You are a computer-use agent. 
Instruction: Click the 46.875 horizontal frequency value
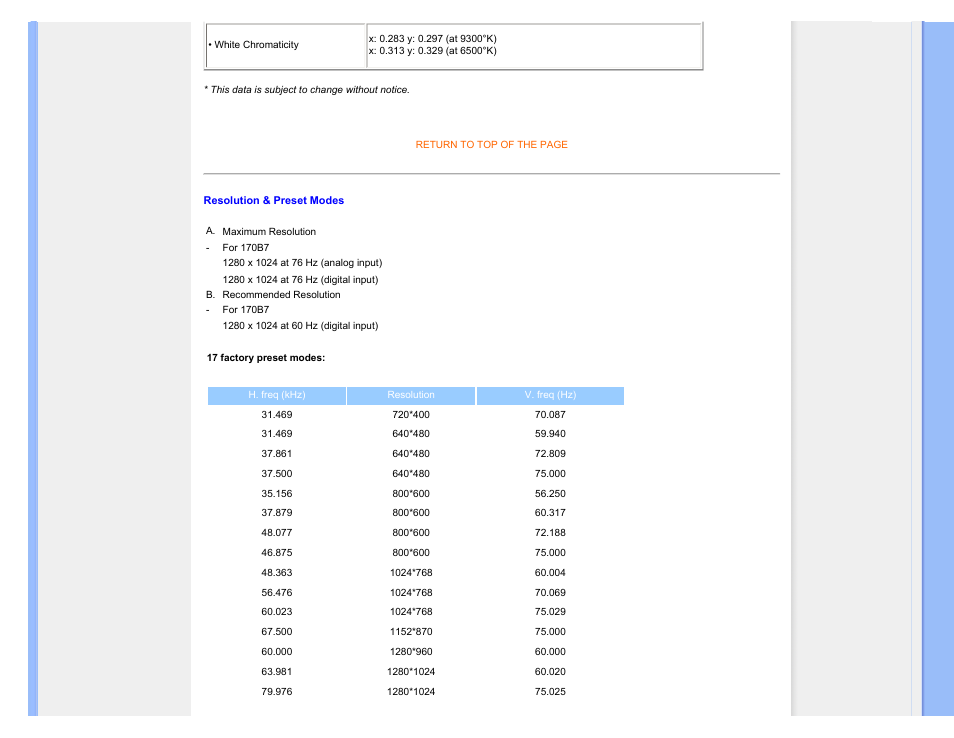[277, 553]
